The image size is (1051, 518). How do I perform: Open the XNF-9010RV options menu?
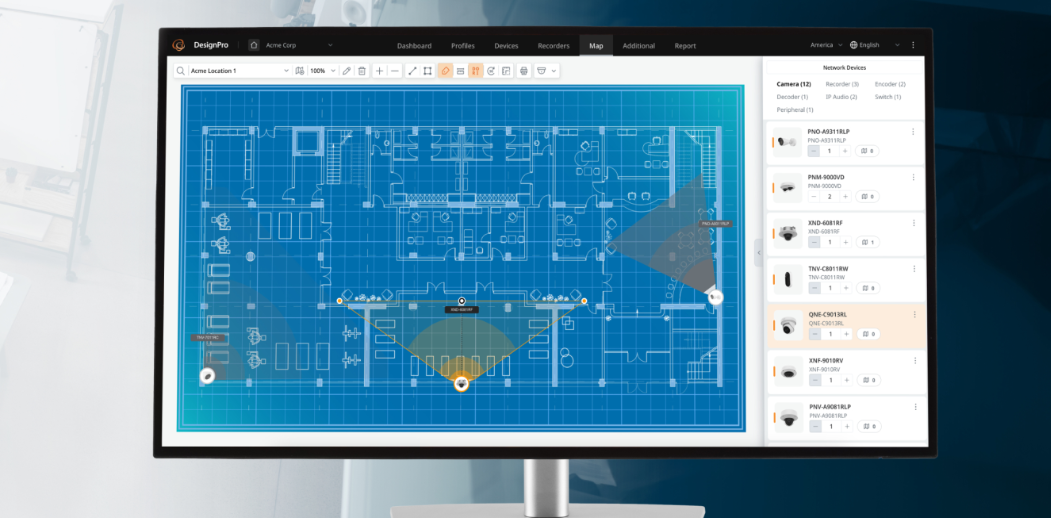pos(914,361)
